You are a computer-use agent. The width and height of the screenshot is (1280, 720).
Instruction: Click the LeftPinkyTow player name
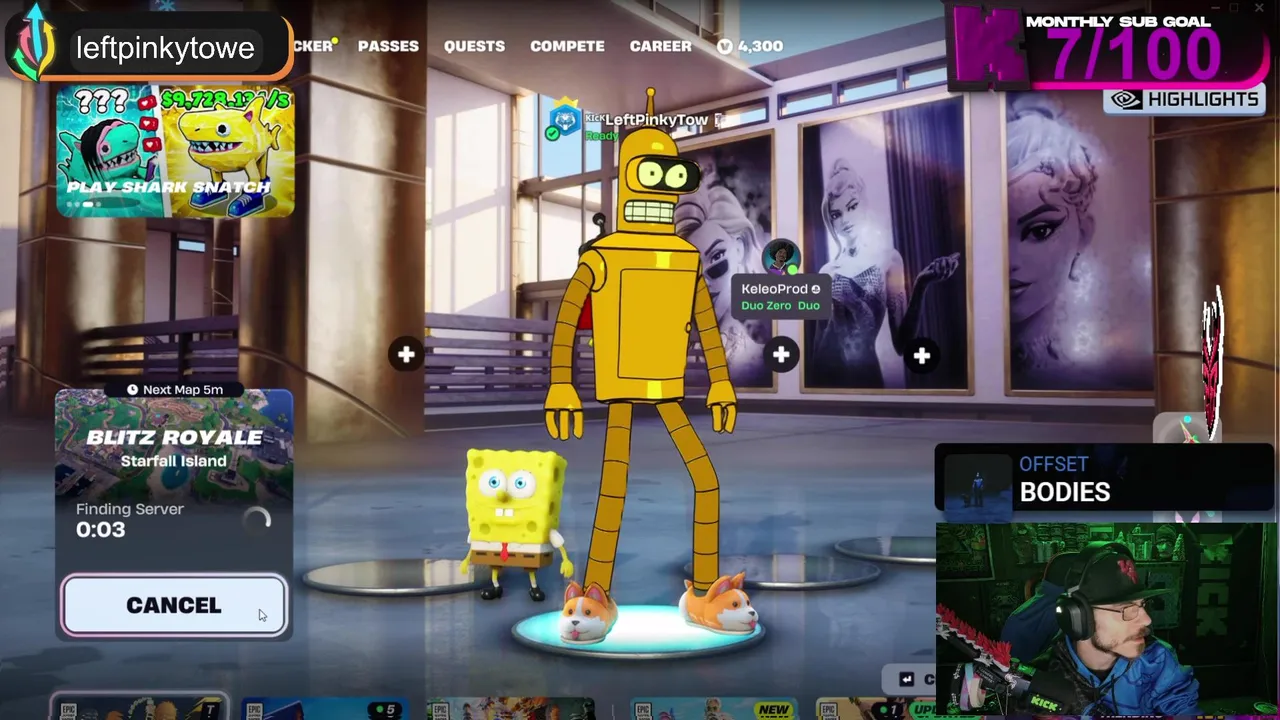click(x=656, y=120)
